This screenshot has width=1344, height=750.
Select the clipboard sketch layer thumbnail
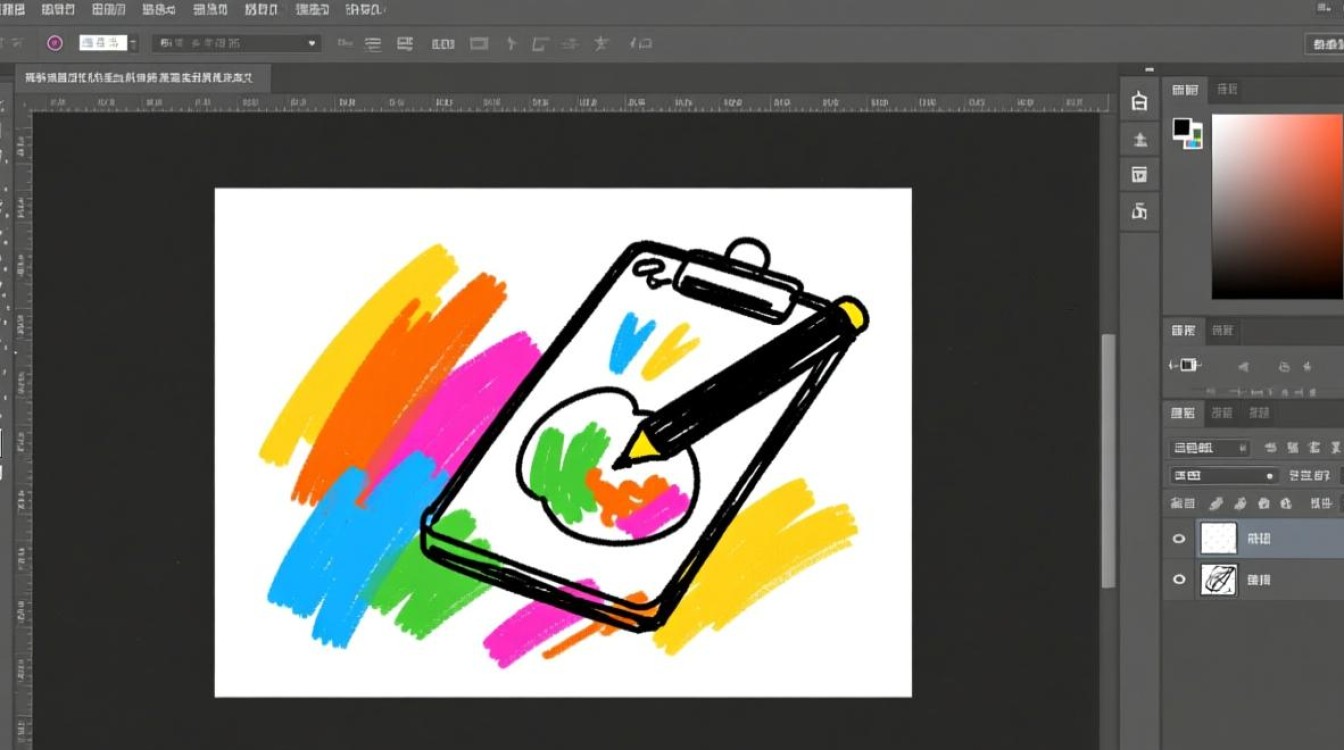click(1218, 579)
